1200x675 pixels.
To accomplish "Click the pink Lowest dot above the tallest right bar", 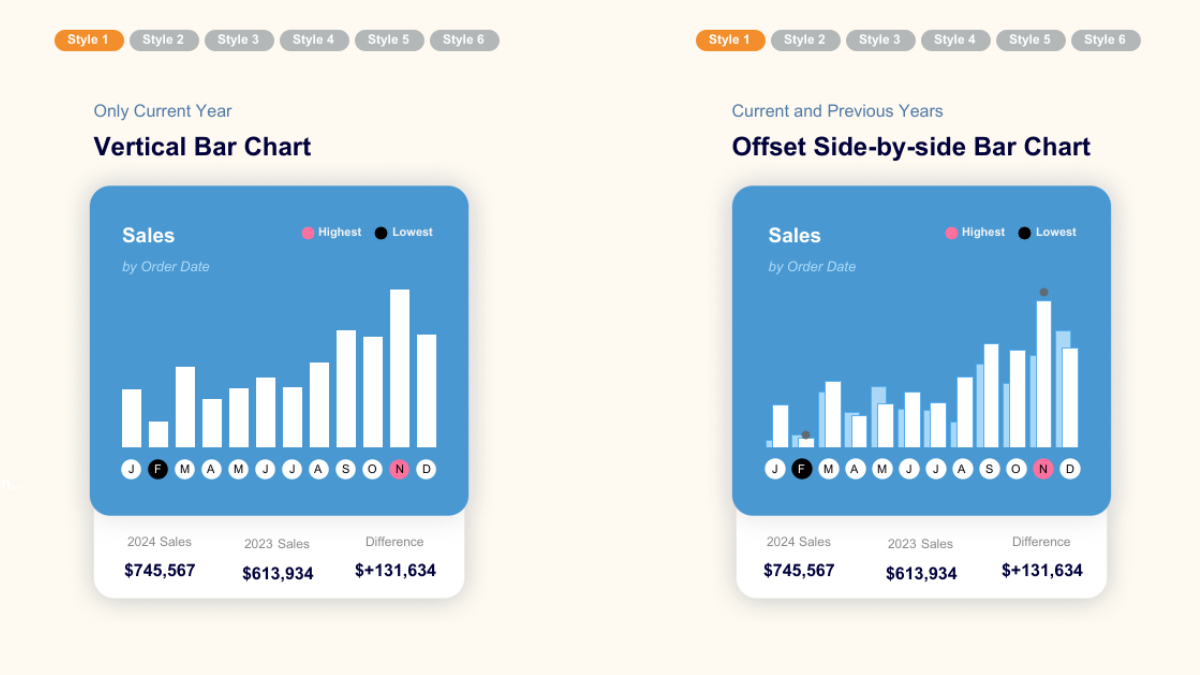I will pos(1043,291).
